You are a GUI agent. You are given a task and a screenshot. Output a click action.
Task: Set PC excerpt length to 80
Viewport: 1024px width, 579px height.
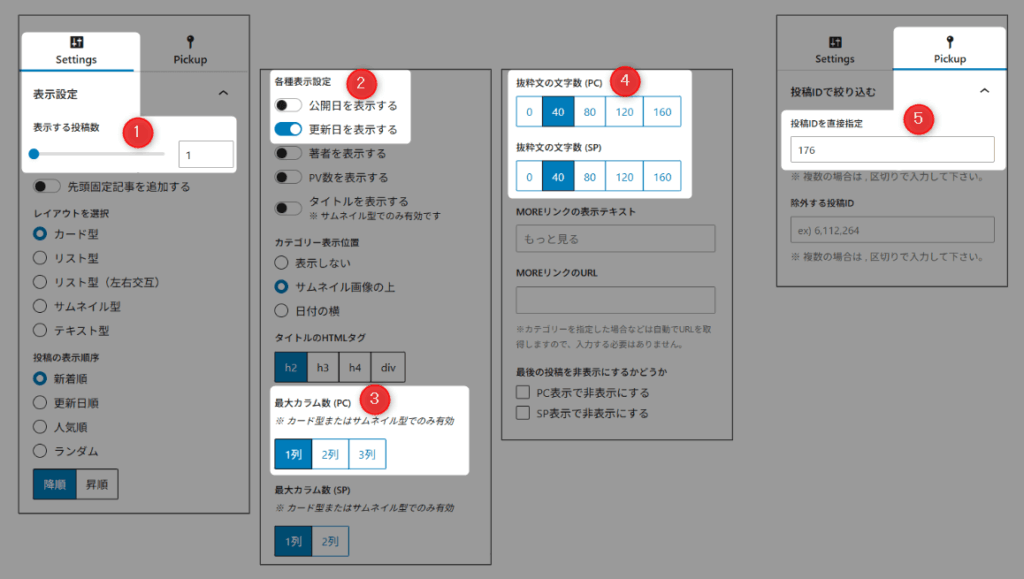point(590,112)
